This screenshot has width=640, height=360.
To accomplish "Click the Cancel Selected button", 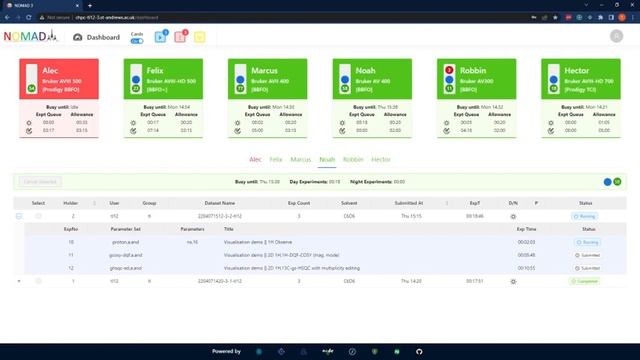I will tap(40, 182).
